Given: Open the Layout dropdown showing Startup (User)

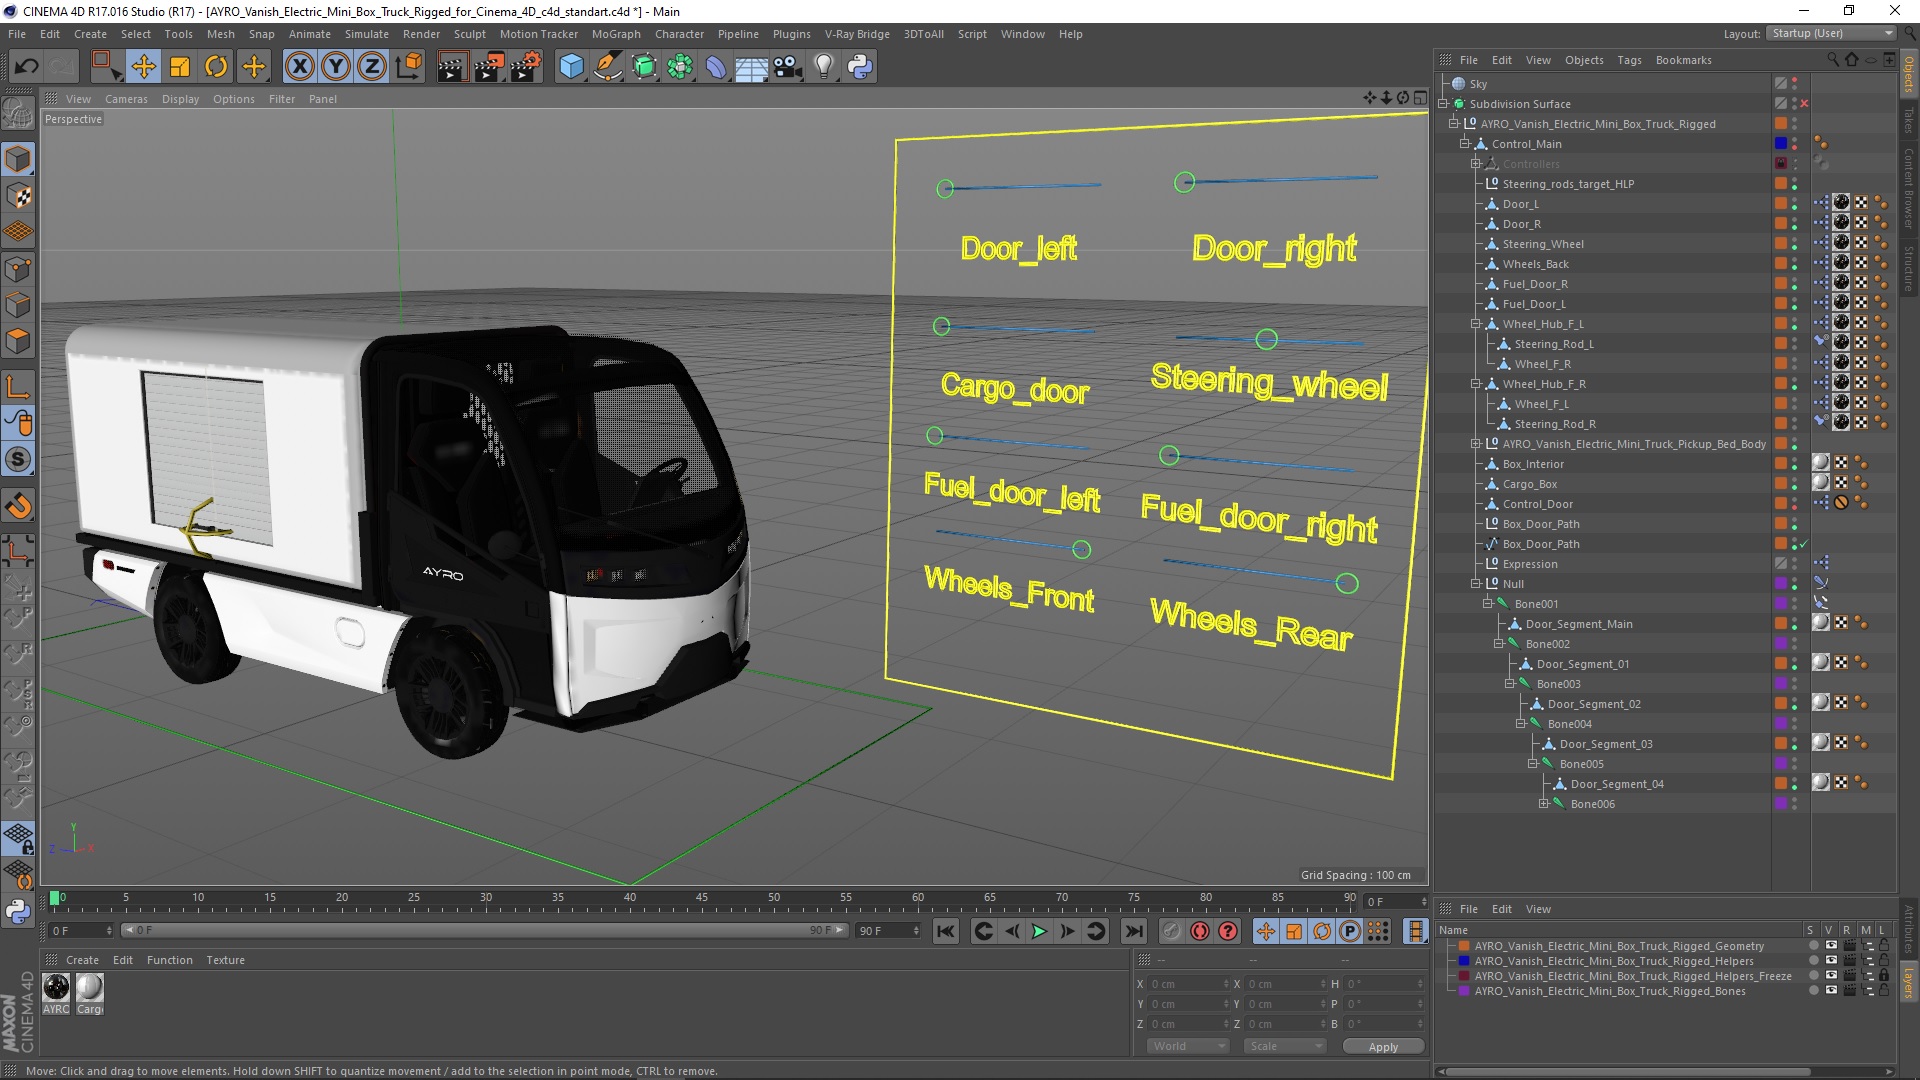Looking at the screenshot, I should [x=1832, y=33].
